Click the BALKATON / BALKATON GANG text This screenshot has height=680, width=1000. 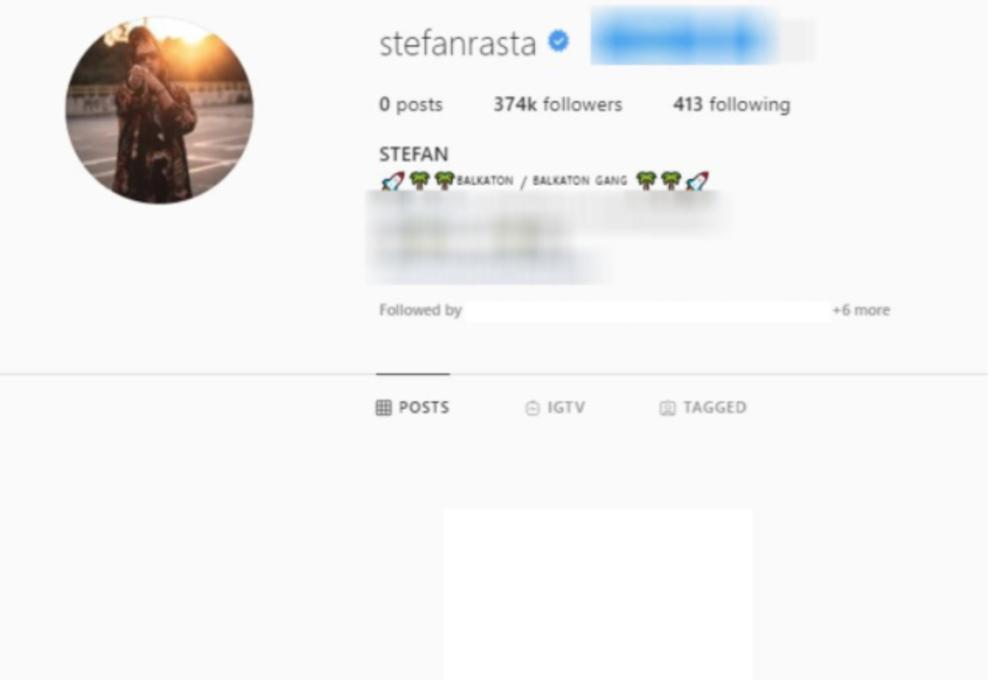click(542, 181)
